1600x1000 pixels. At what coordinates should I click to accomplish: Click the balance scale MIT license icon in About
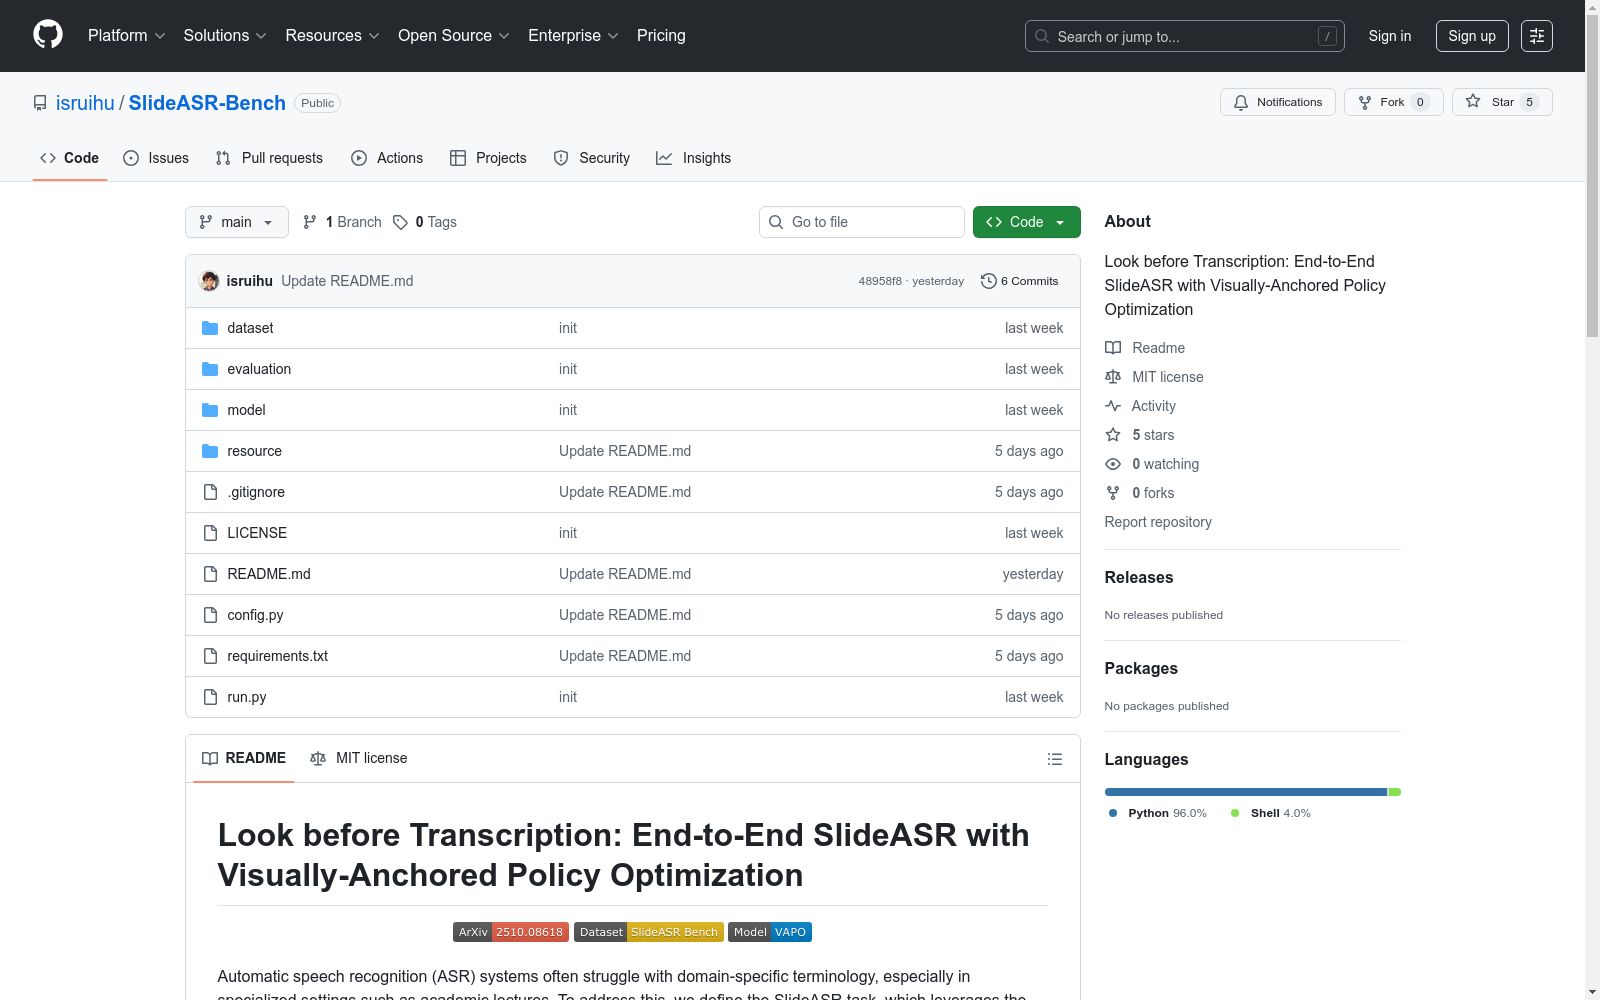coord(1113,377)
